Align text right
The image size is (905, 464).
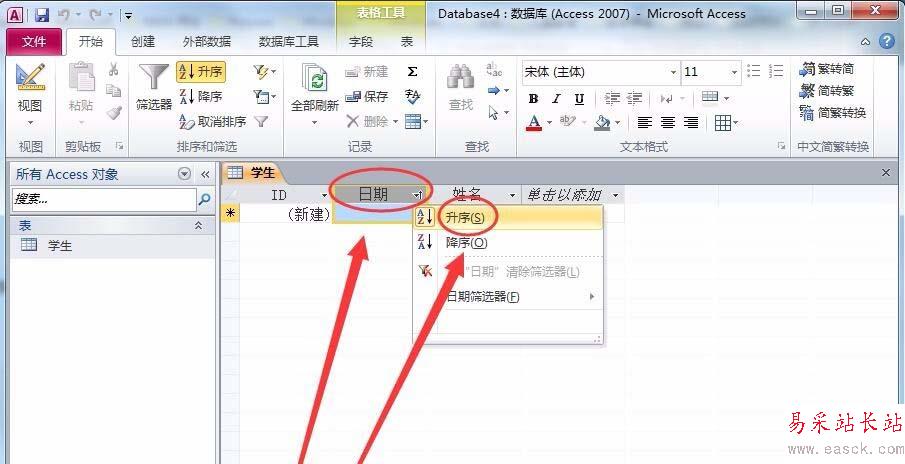[x=691, y=122]
